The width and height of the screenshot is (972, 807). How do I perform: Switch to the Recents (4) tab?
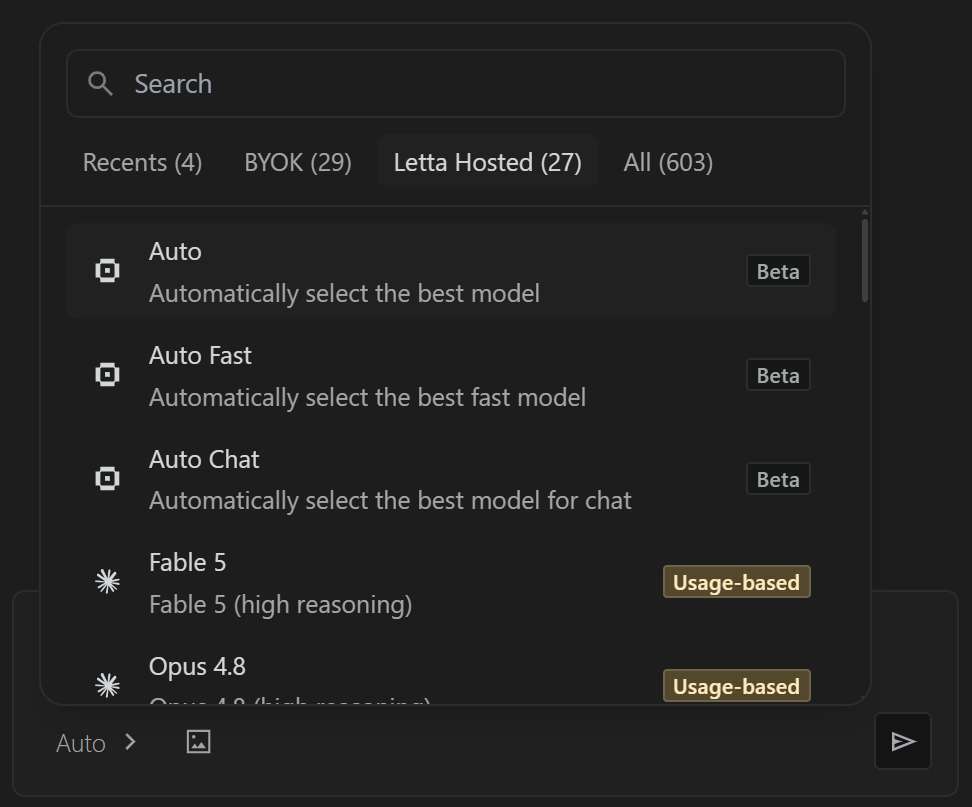tap(143, 162)
